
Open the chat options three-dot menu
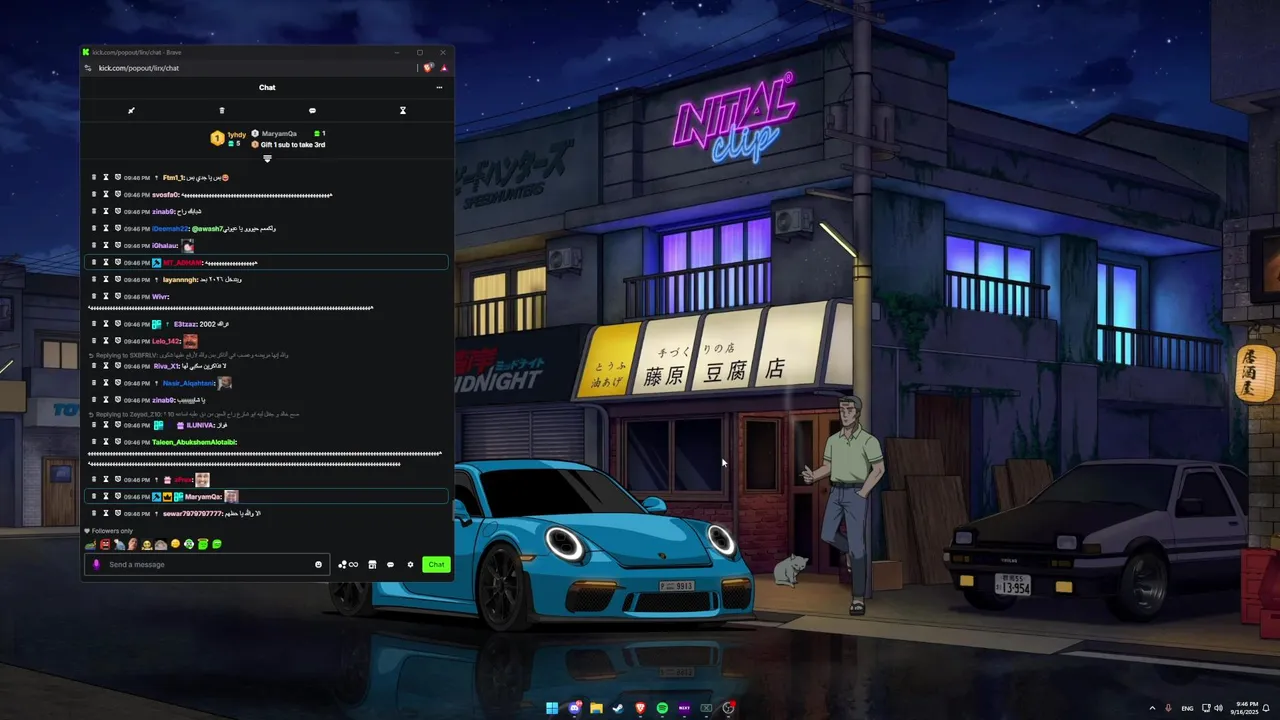(439, 87)
